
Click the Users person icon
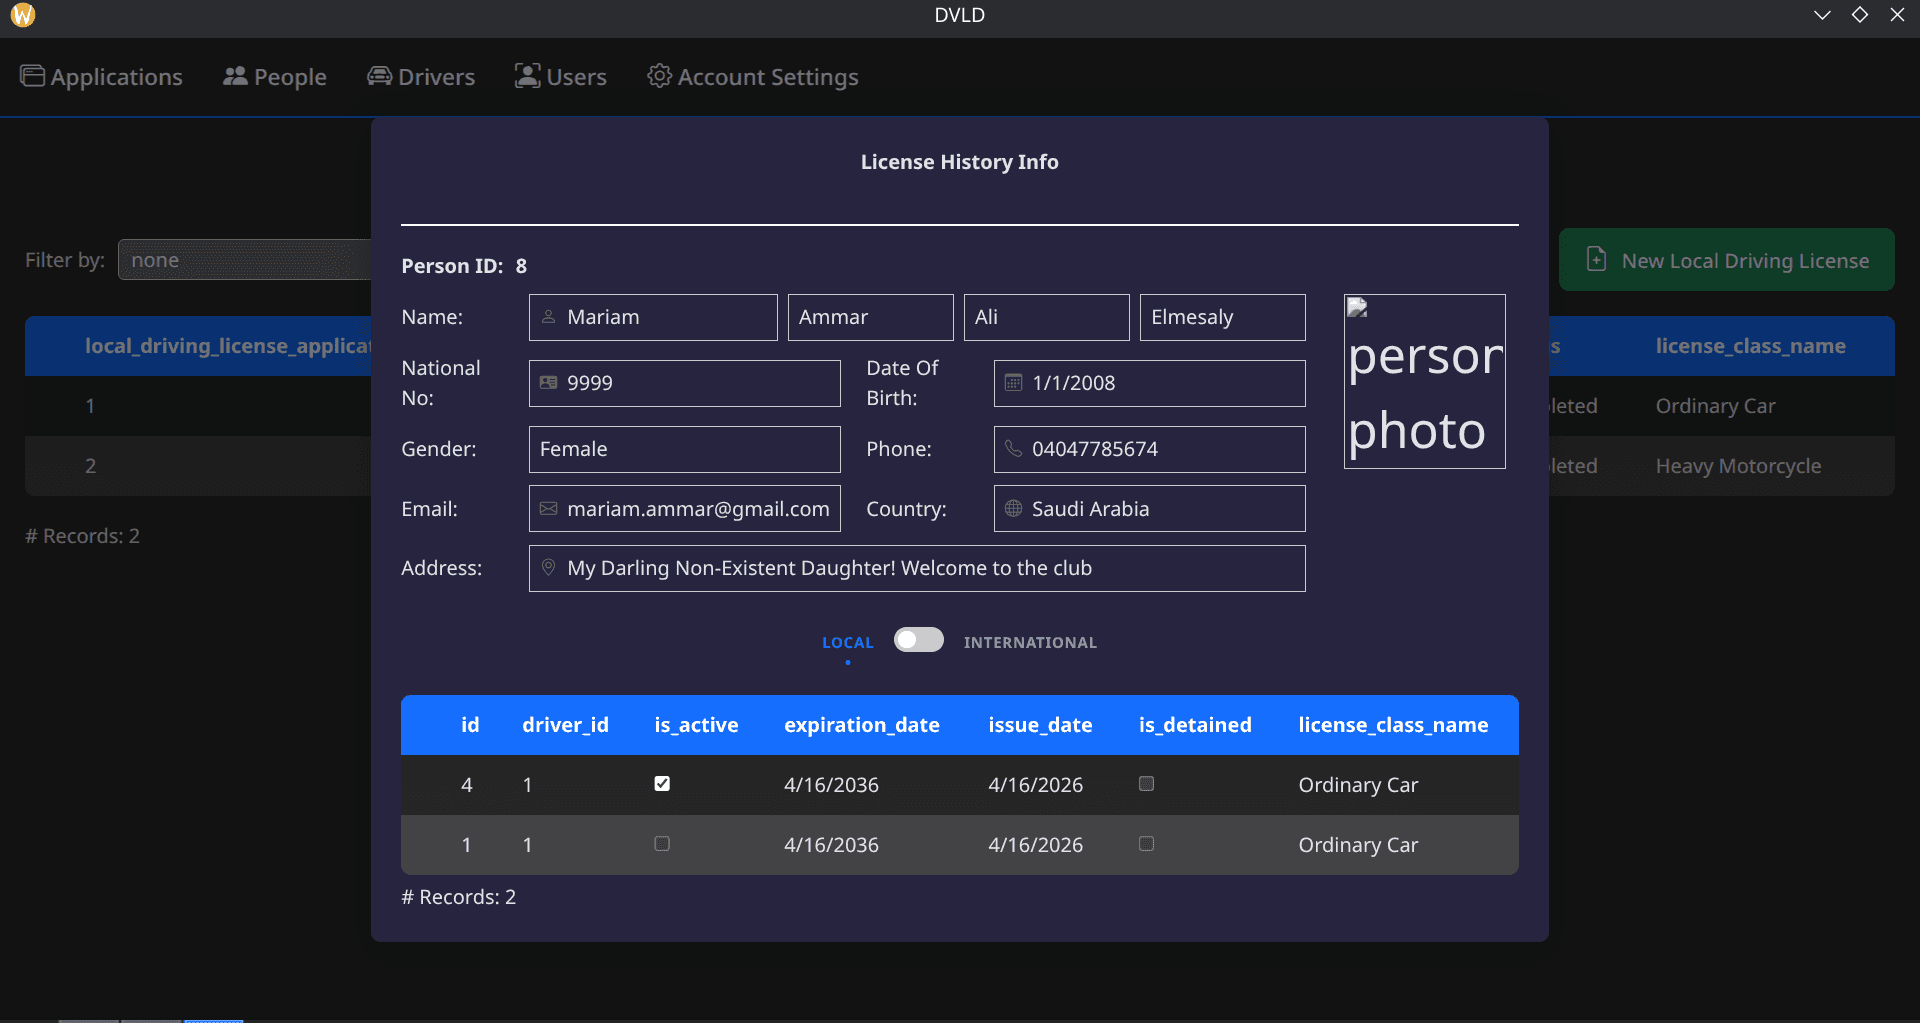(x=527, y=76)
